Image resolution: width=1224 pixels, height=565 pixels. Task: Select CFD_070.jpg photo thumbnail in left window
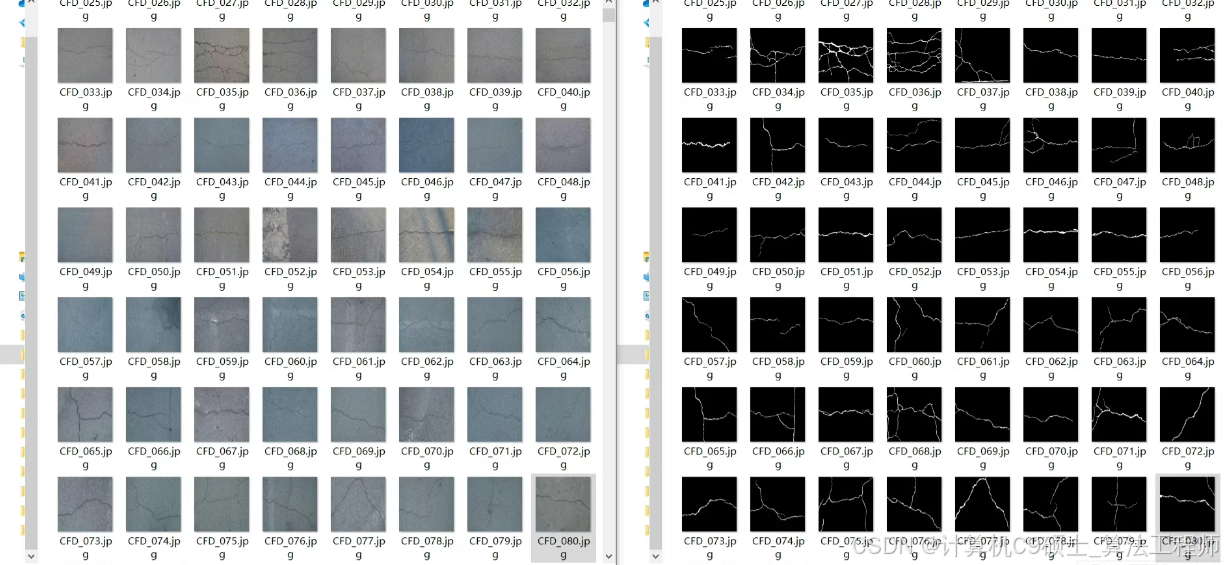pos(426,414)
